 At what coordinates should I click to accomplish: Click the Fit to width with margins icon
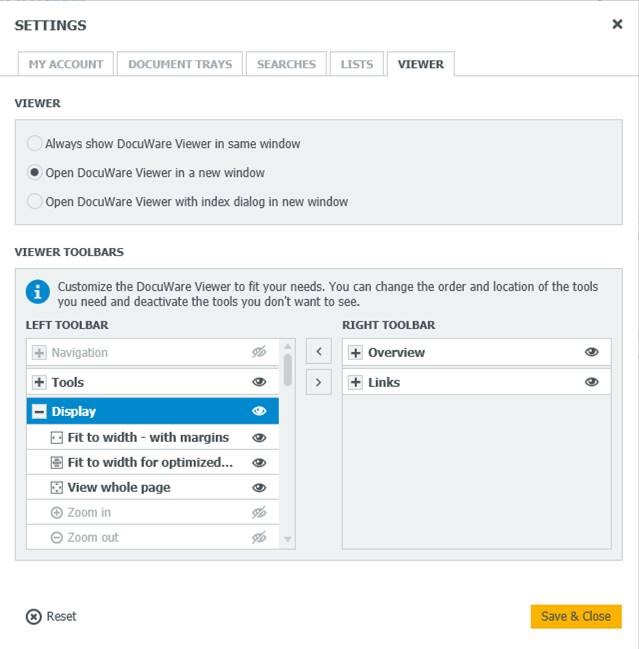pyautogui.click(x=56, y=437)
